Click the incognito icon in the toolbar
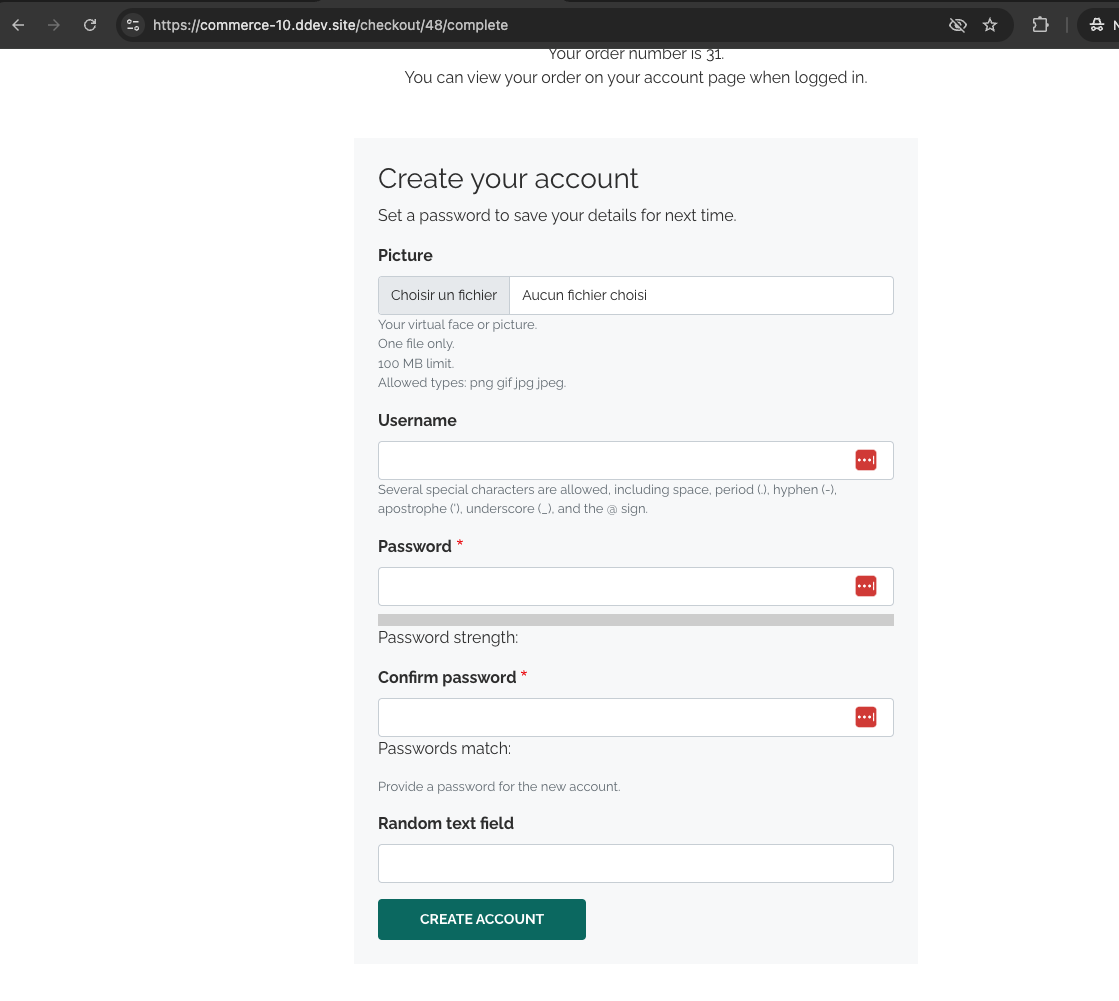1119x1001 pixels. coord(1097,25)
